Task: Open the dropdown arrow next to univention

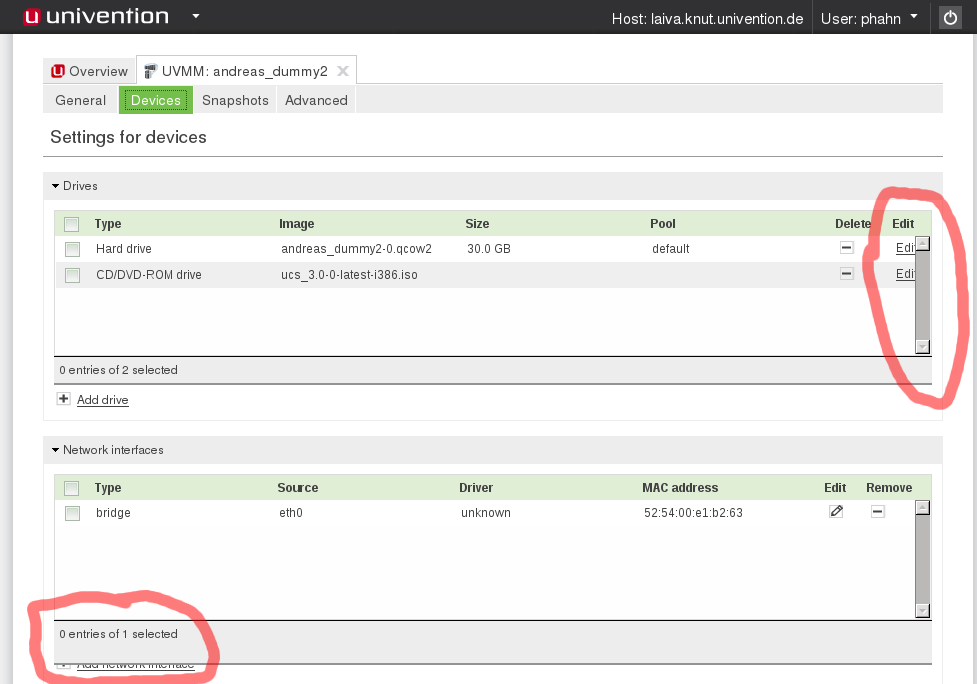Action: 196,17
